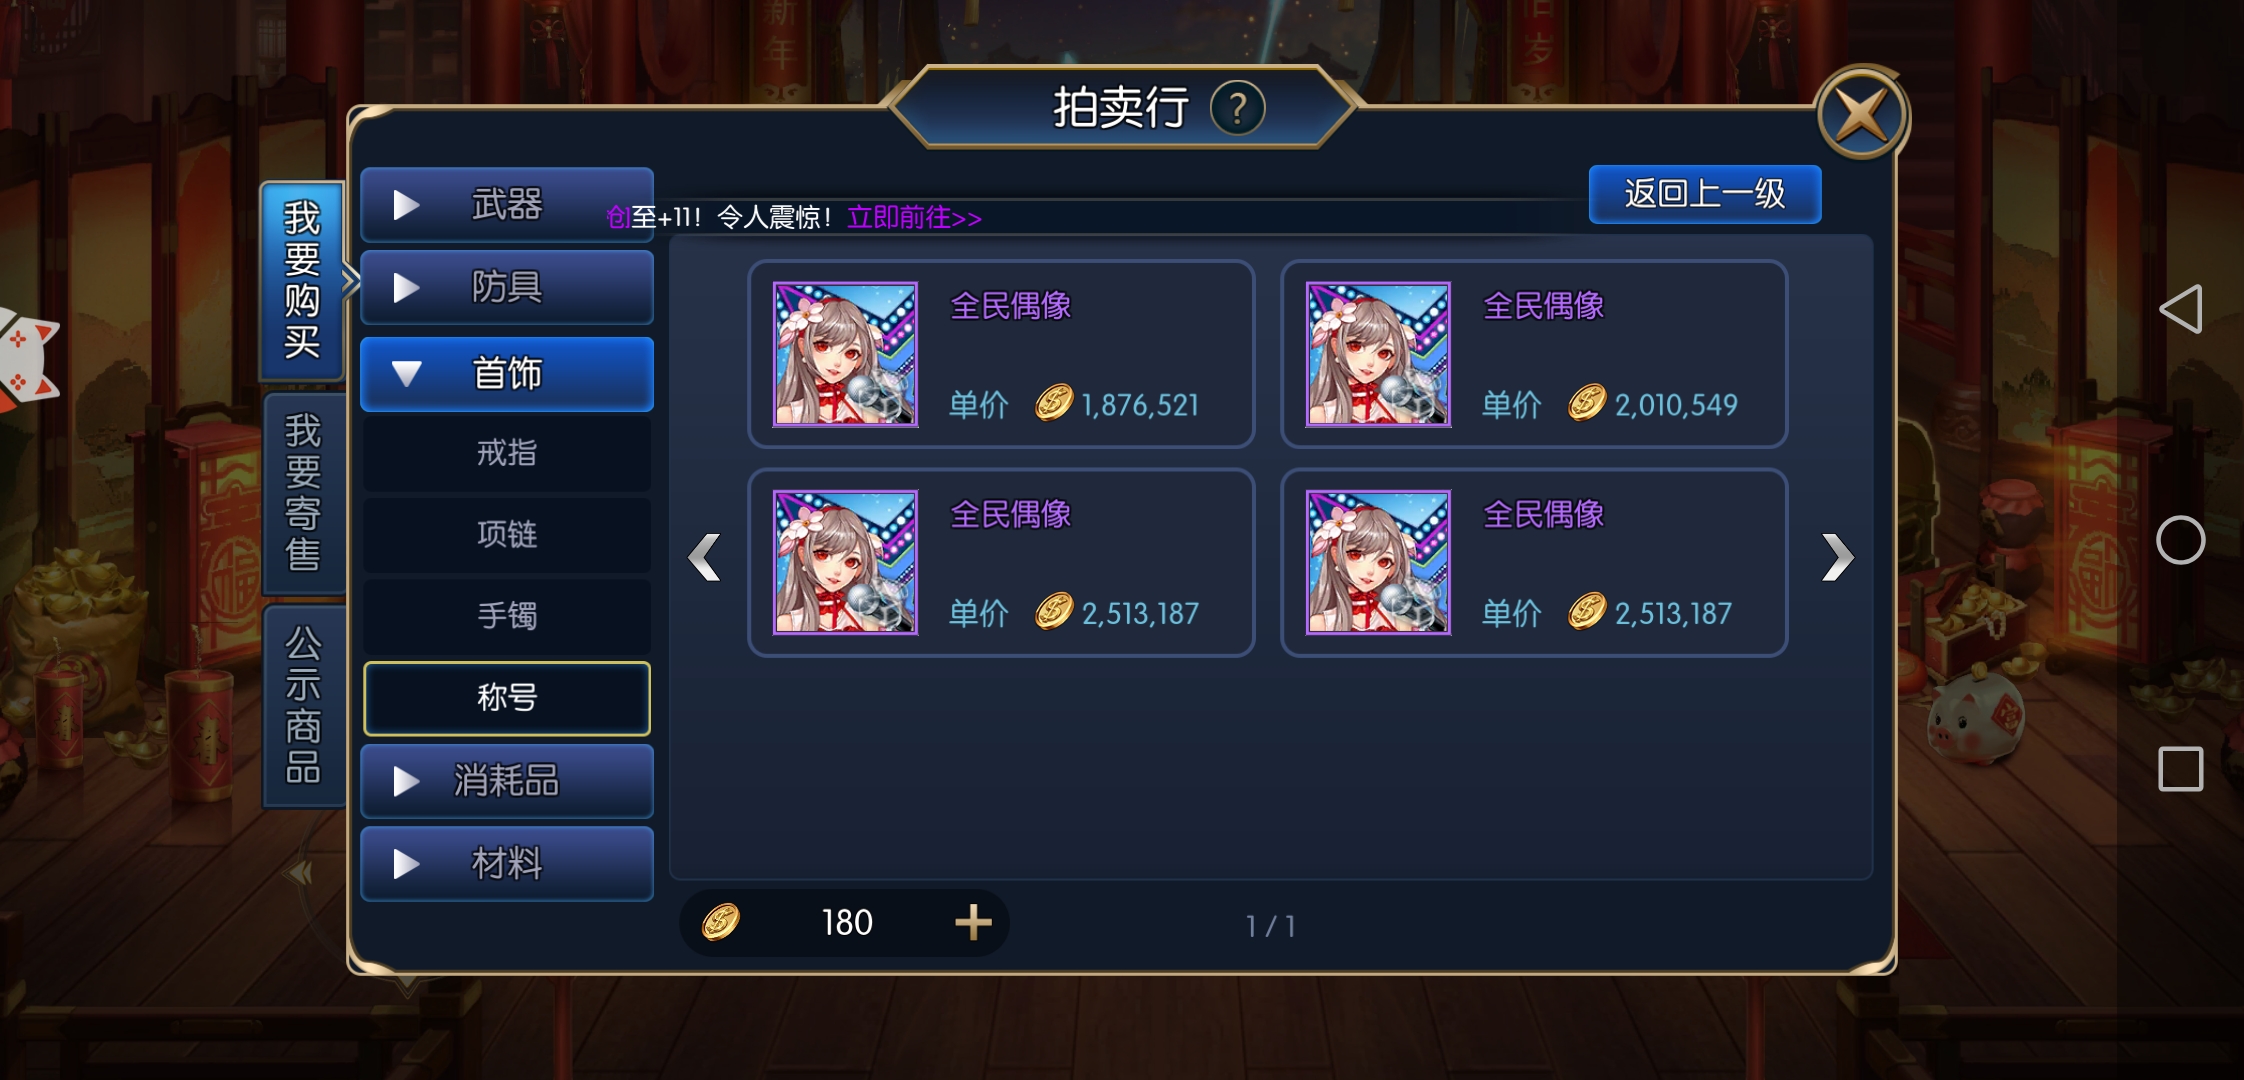Click 返回上一级 button
Screen dimensions: 2244x1080
[1705, 194]
